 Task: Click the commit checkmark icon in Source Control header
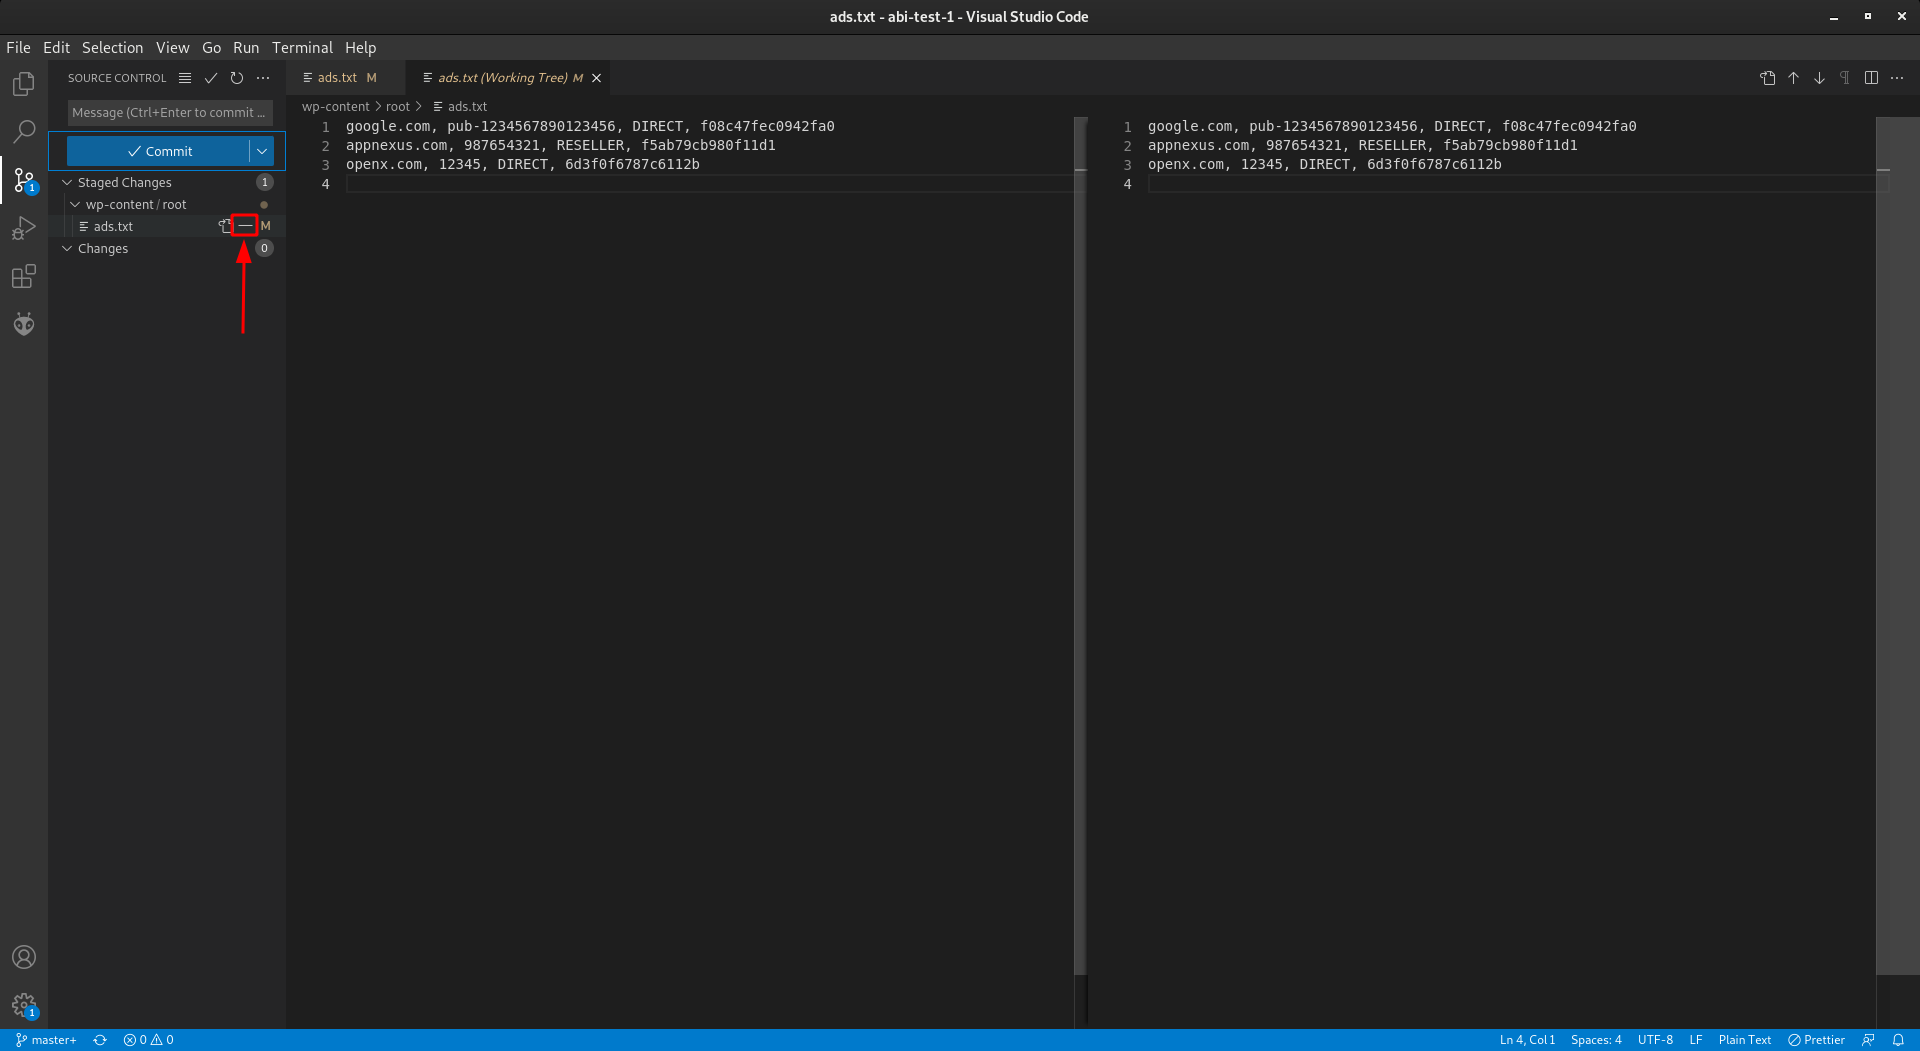(211, 78)
